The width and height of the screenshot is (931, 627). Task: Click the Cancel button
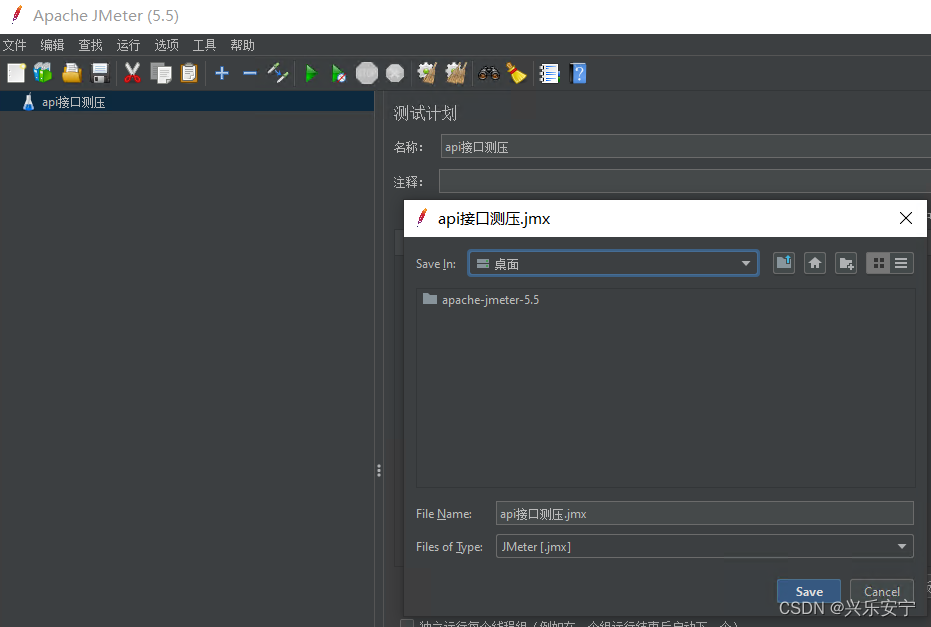882,591
